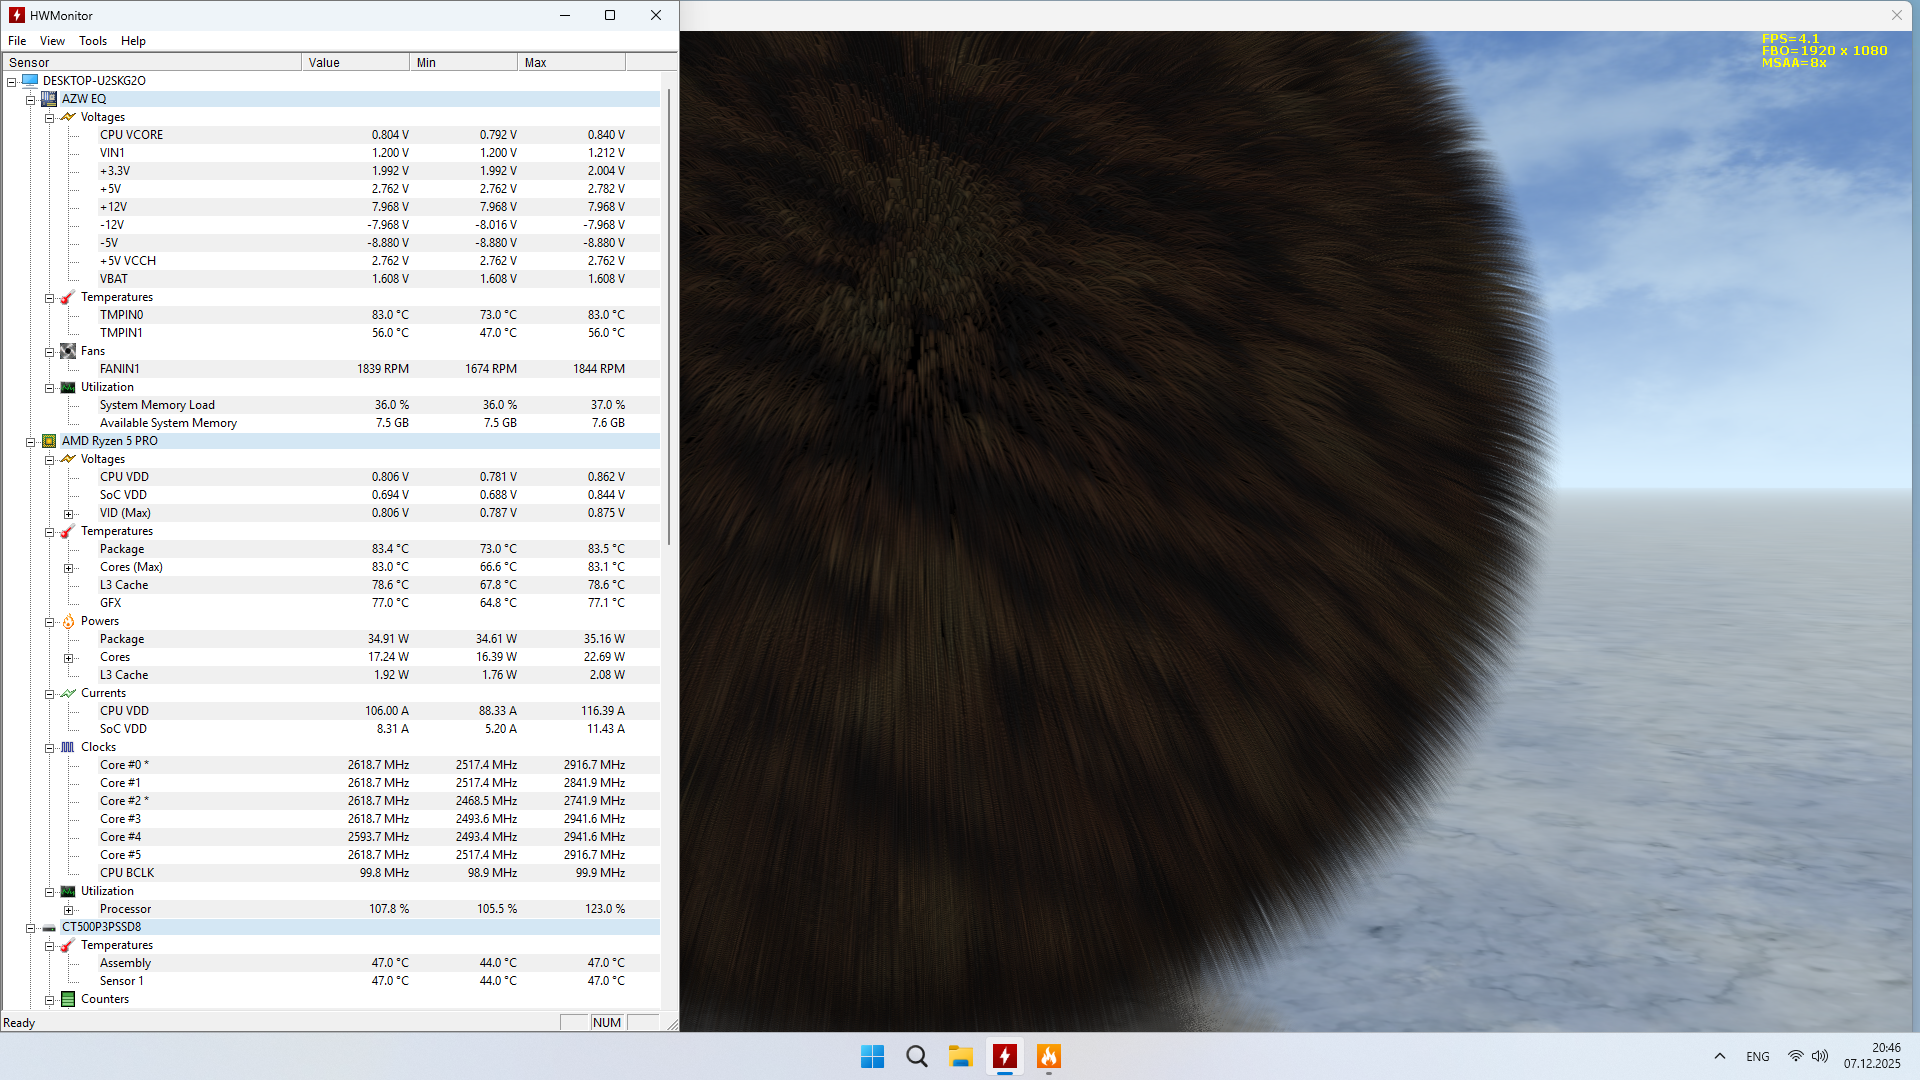The height and width of the screenshot is (1080, 1920).
Task: Click the Fans category icon
Action: click(68, 351)
